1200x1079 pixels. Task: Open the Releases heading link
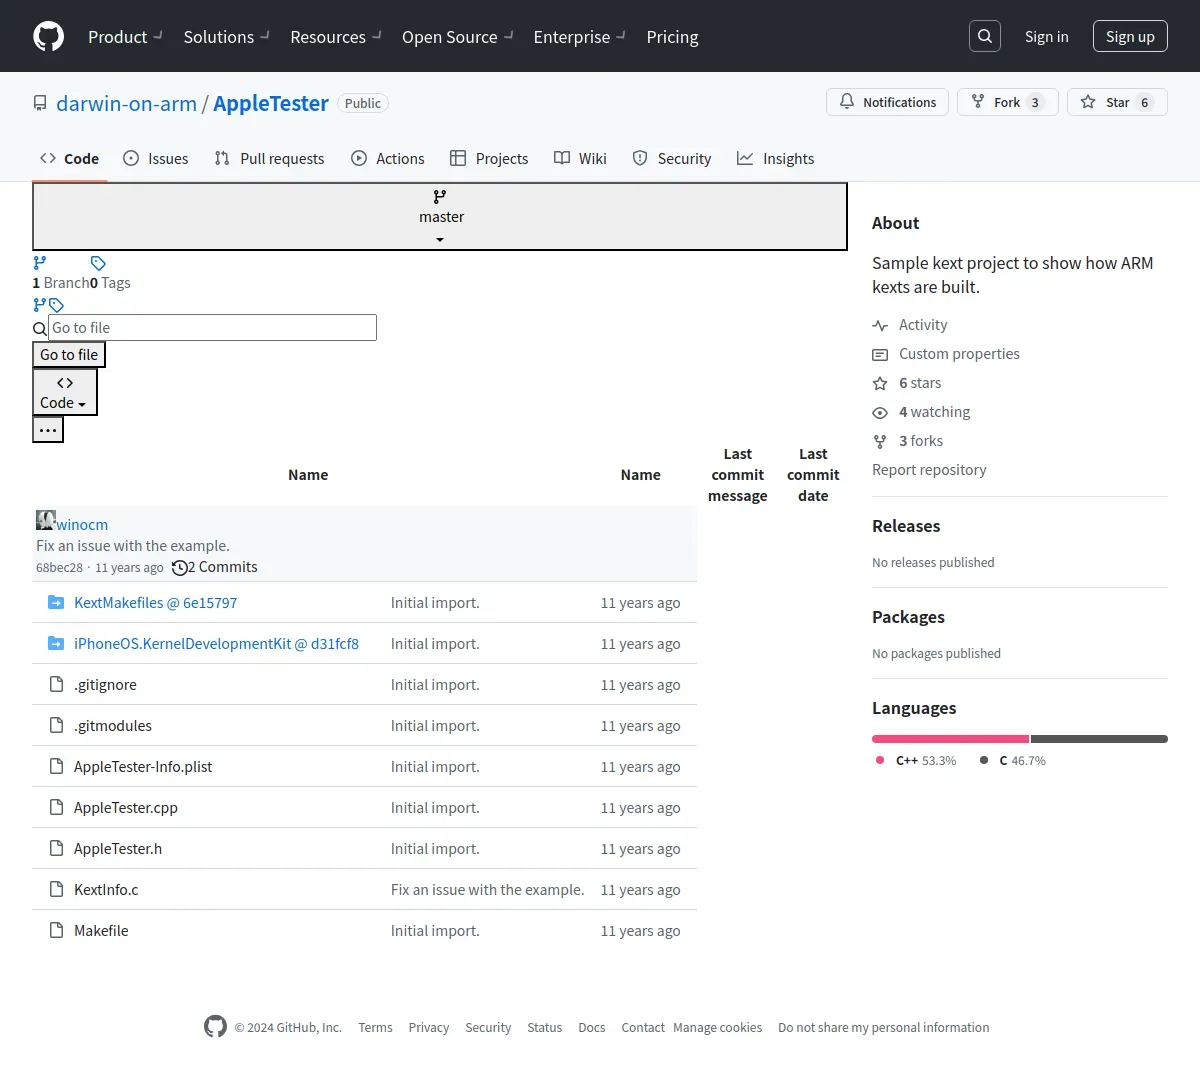(x=906, y=526)
